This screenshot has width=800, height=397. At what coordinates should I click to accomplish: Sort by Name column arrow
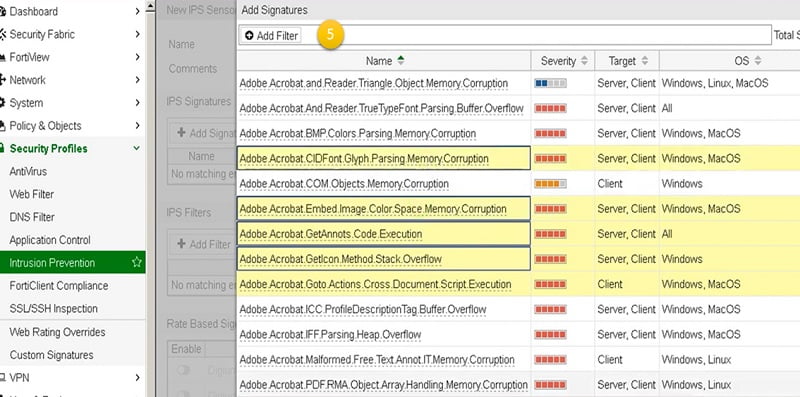click(401, 60)
